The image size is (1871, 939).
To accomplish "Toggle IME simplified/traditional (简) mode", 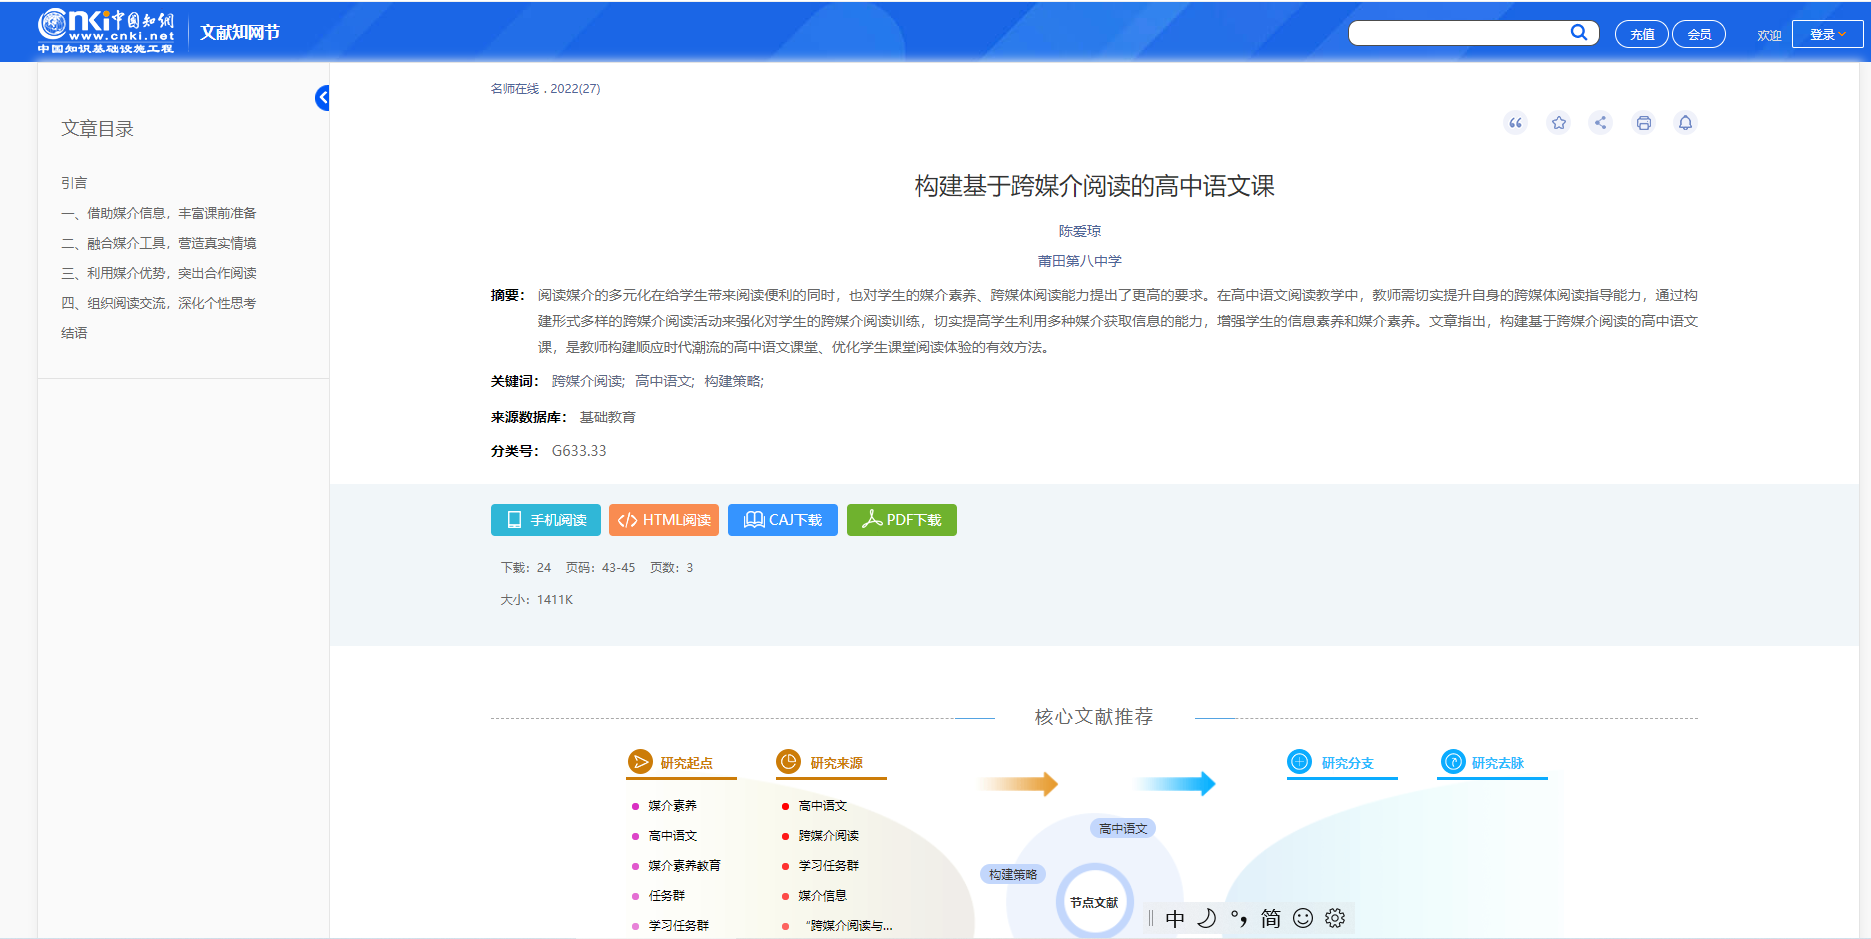I will pos(1271,918).
